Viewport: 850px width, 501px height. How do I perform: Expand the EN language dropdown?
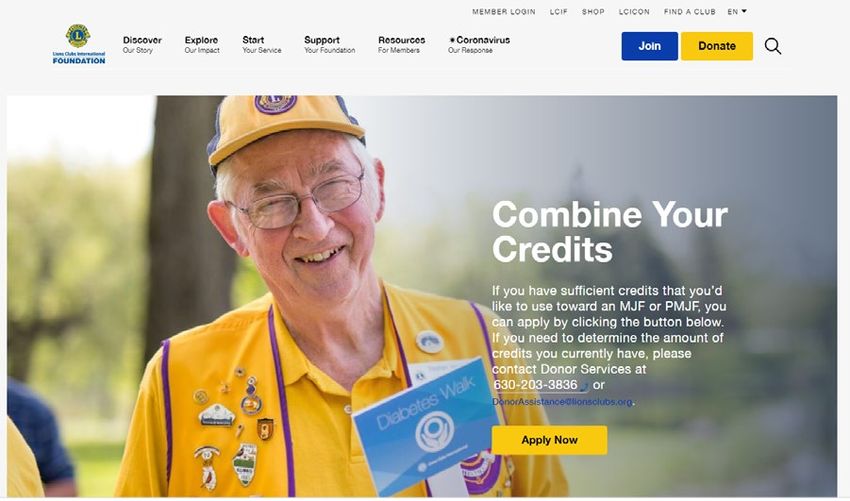(737, 11)
